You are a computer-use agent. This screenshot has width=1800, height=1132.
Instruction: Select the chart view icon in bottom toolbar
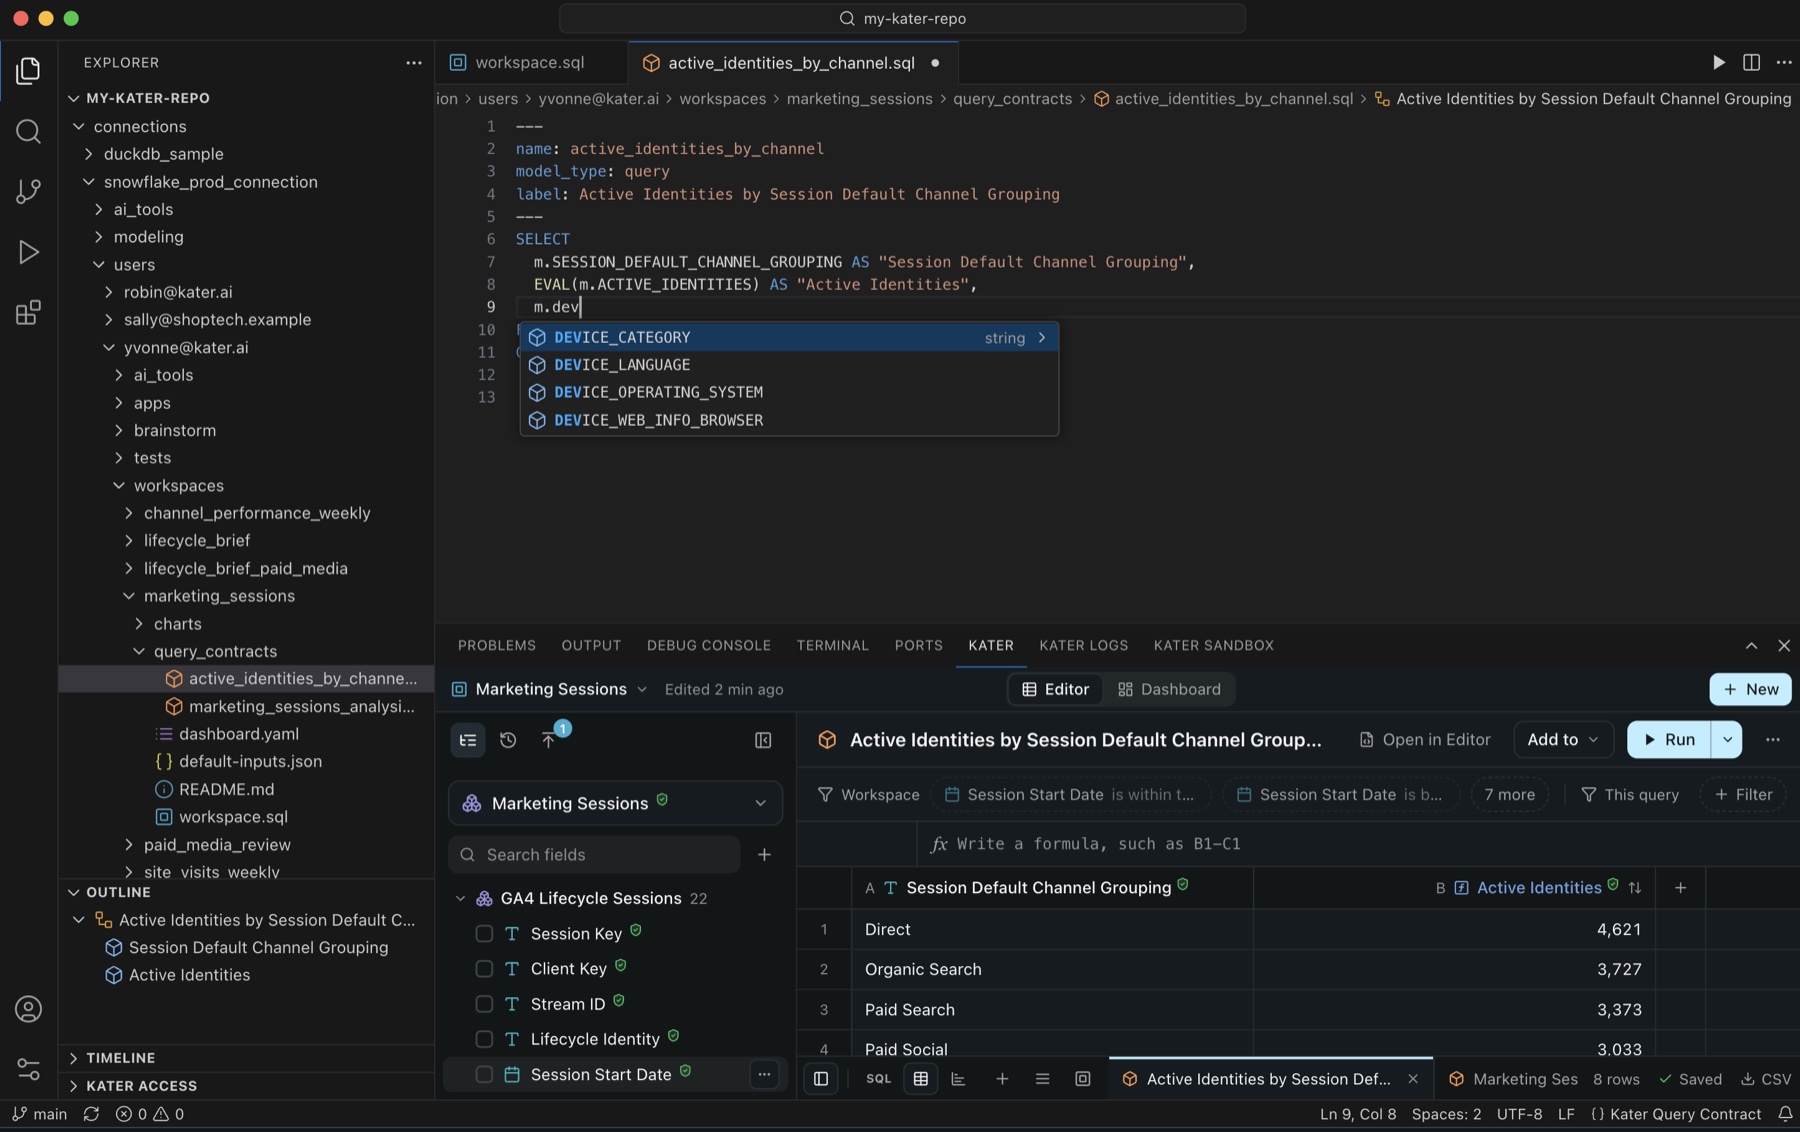click(958, 1079)
